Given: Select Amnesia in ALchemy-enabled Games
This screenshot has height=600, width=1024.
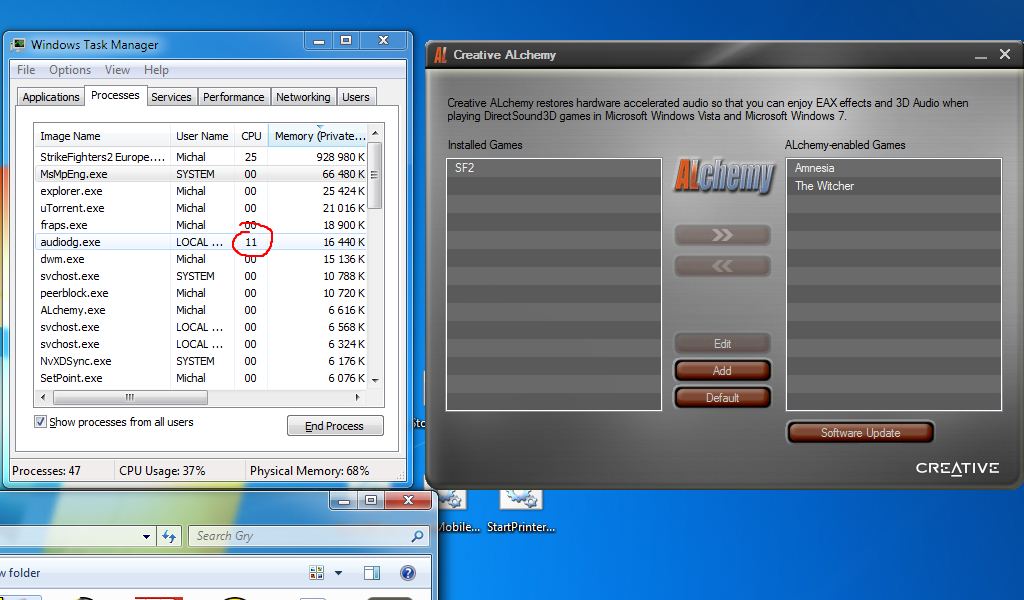Looking at the screenshot, I should tap(893, 168).
